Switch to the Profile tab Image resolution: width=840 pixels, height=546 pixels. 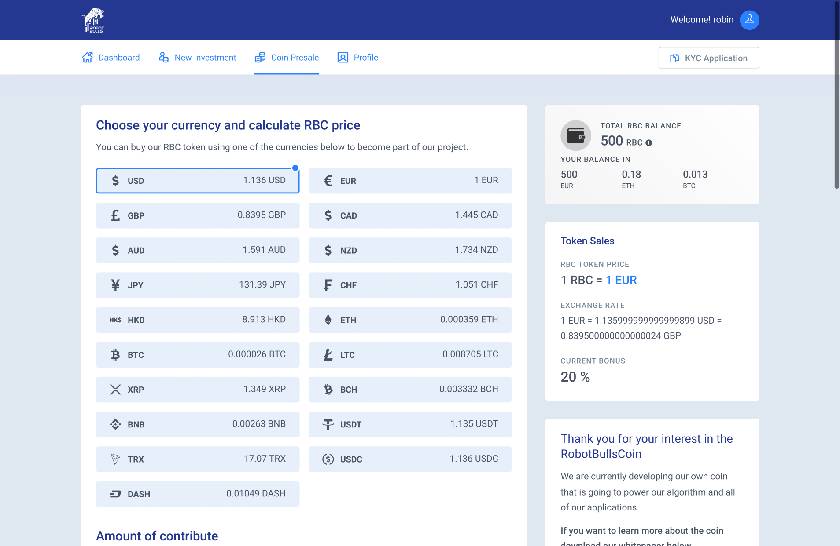click(x=358, y=58)
